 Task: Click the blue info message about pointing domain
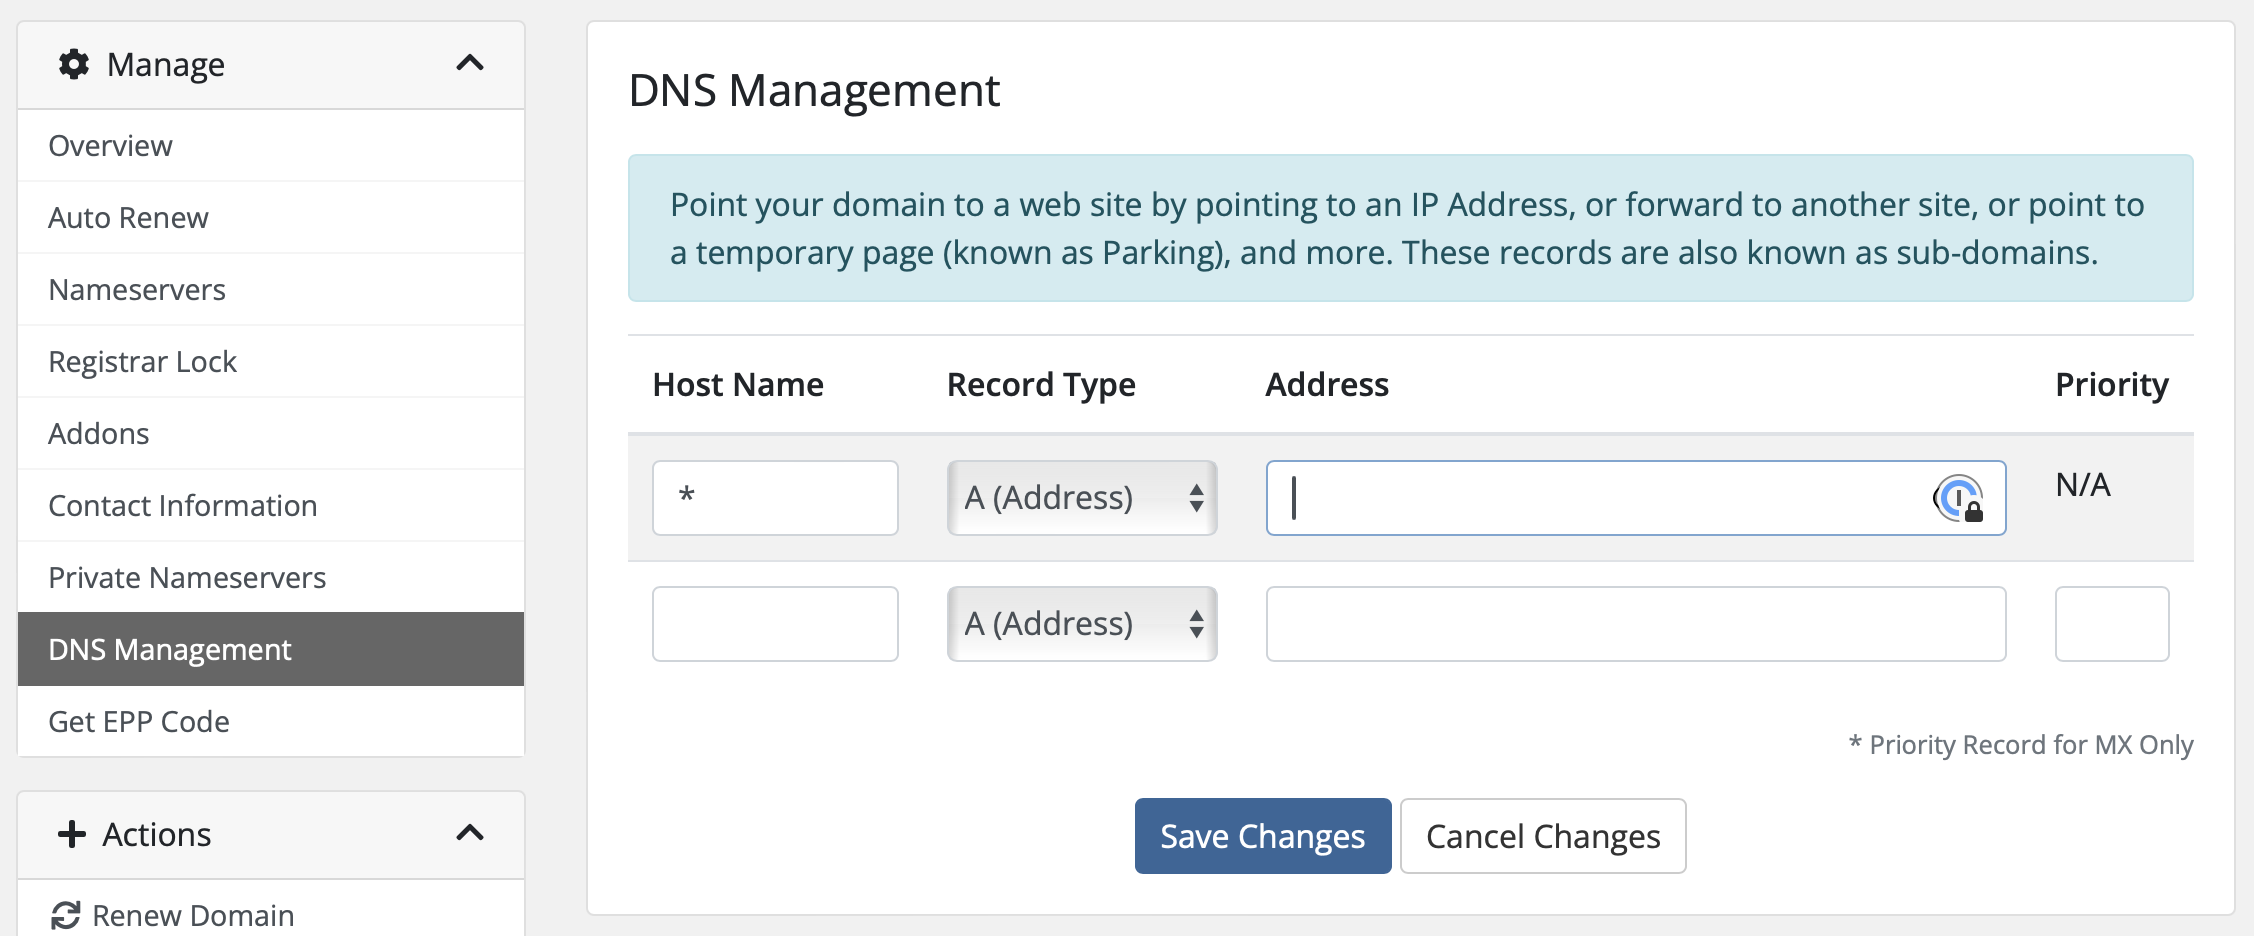[1410, 228]
